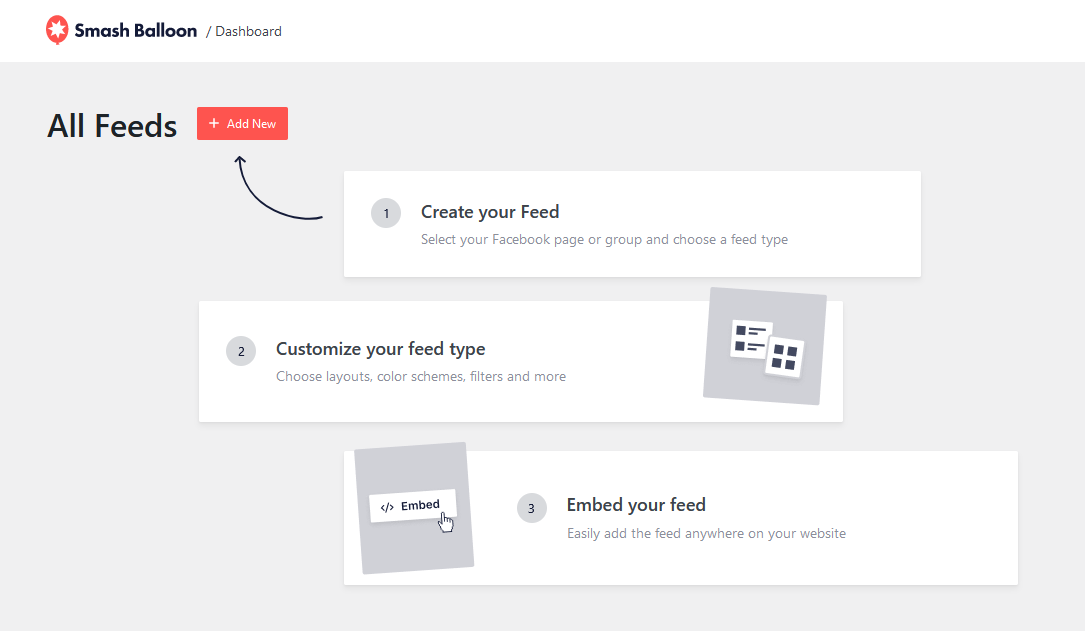This screenshot has height=631, width=1085.
Task: Click the Smash Balloon logo icon
Action: 58,30
